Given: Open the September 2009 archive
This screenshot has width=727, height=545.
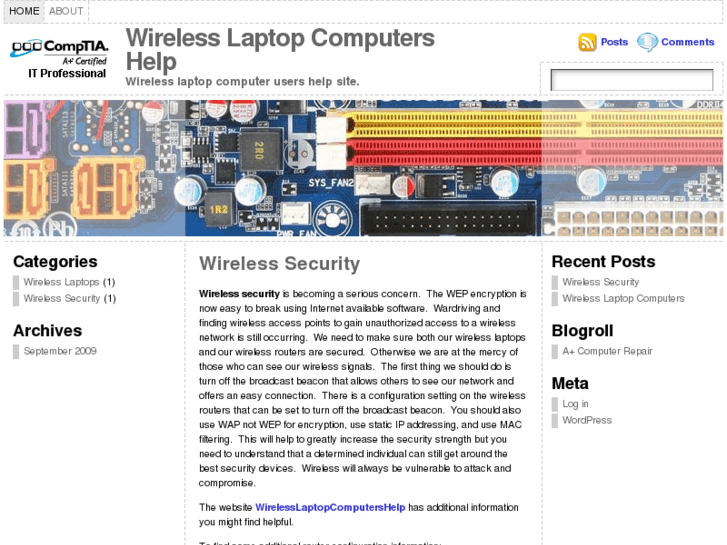Looking at the screenshot, I should coord(60,351).
